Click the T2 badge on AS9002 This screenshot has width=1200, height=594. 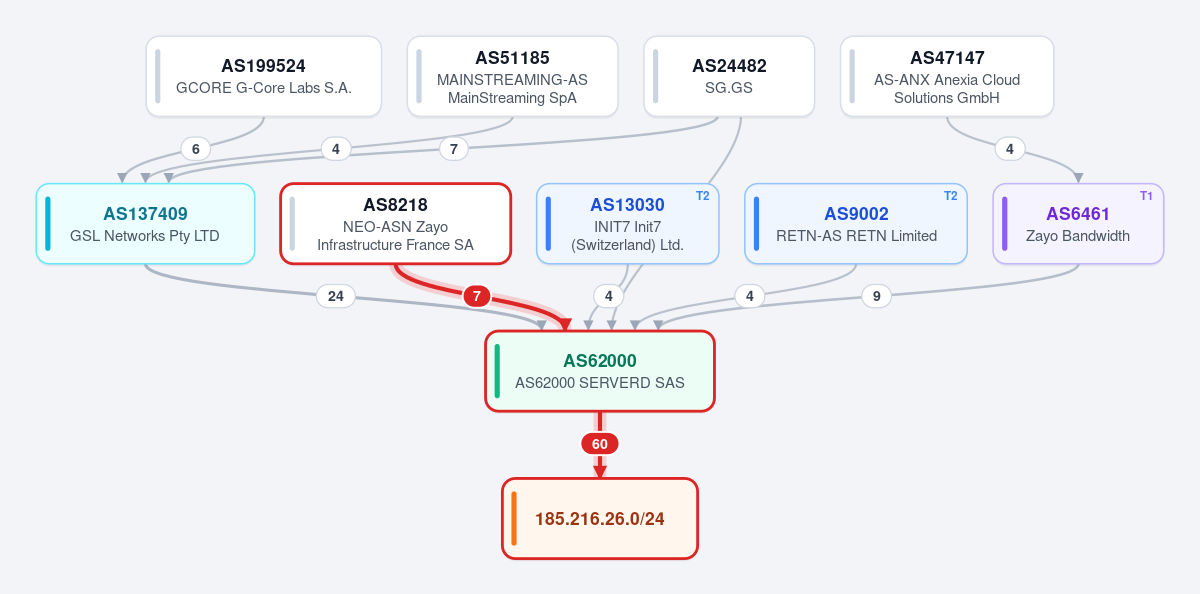951,196
